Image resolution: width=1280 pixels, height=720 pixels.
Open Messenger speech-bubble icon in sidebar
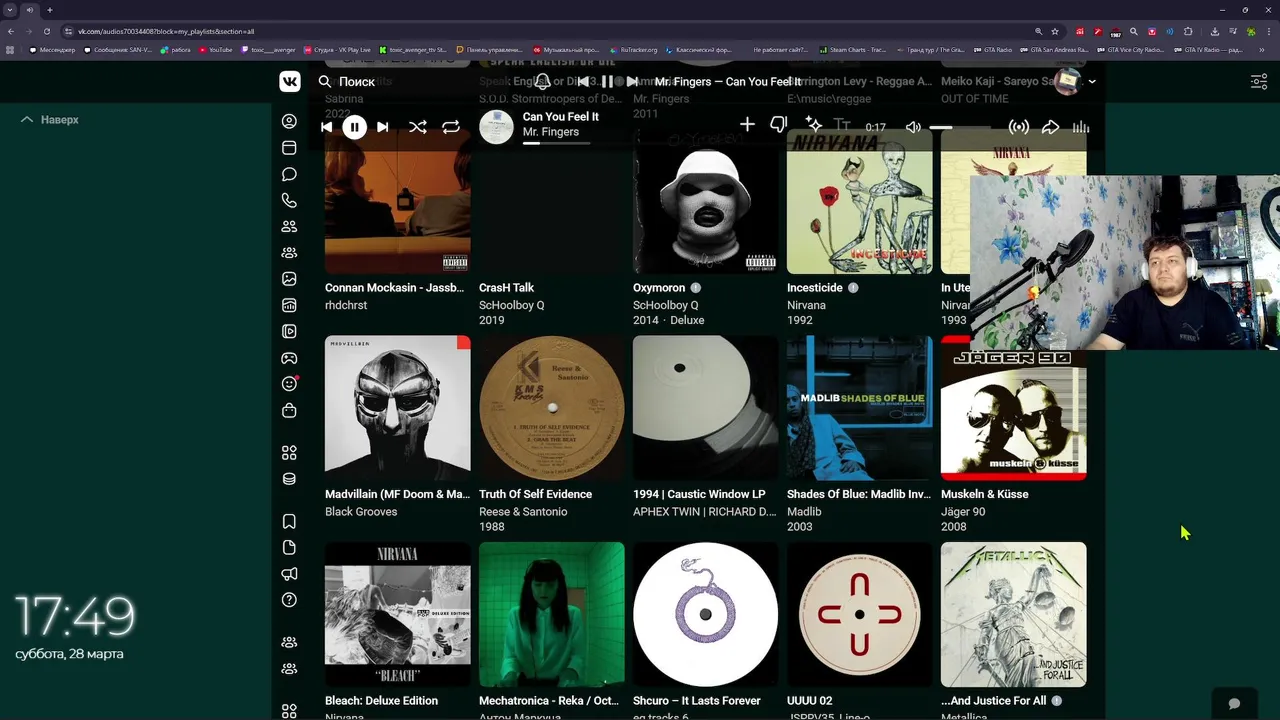(x=289, y=174)
